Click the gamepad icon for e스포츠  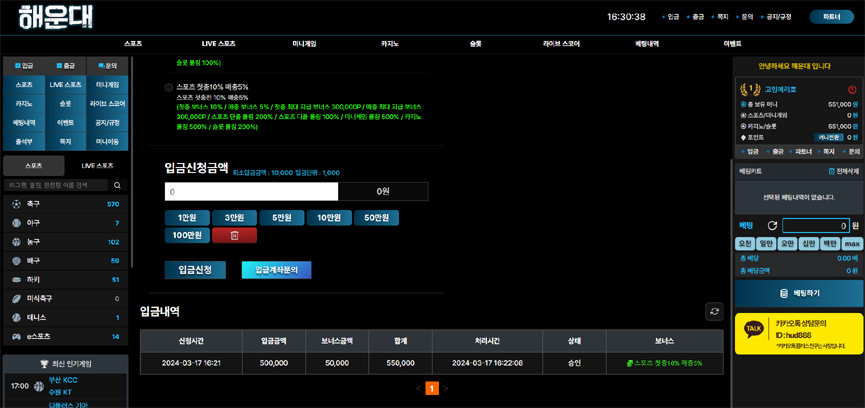pyautogui.click(x=16, y=337)
